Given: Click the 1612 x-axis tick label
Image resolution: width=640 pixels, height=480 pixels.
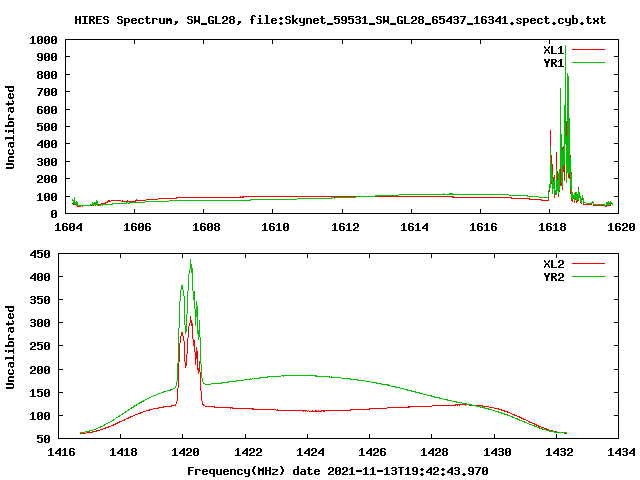Looking at the screenshot, I should 345,227.
